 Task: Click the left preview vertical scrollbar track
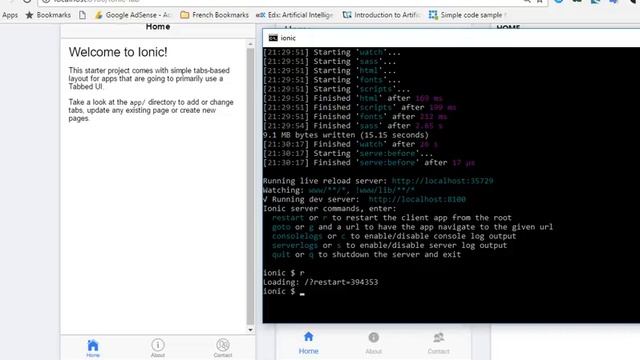click(x=250, y=187)
